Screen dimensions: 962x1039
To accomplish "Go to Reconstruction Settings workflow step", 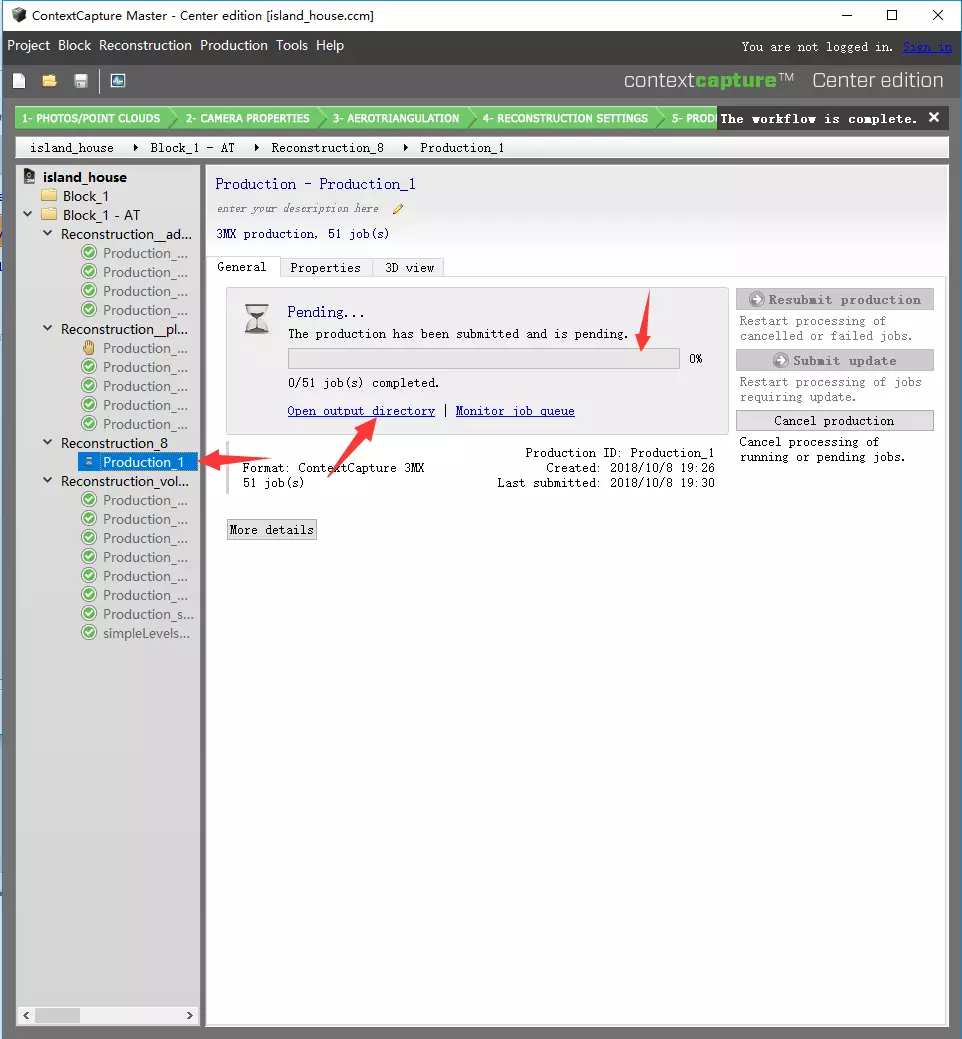I will pos(565,118).
